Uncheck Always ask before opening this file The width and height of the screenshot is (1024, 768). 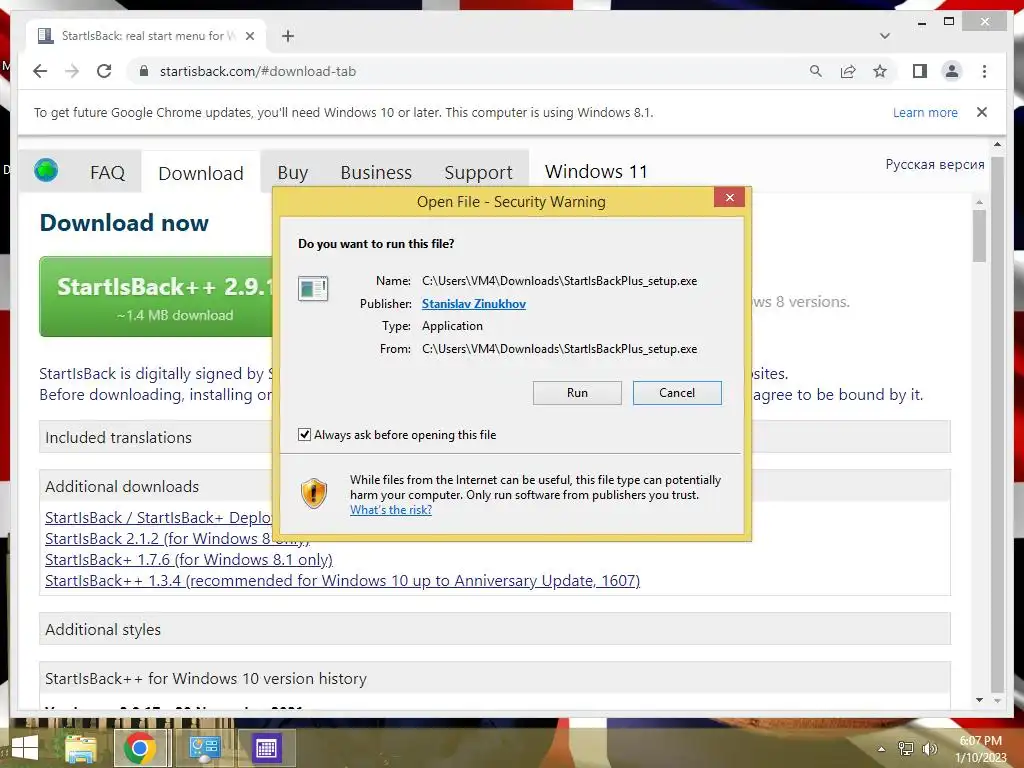tap(304, 434)
